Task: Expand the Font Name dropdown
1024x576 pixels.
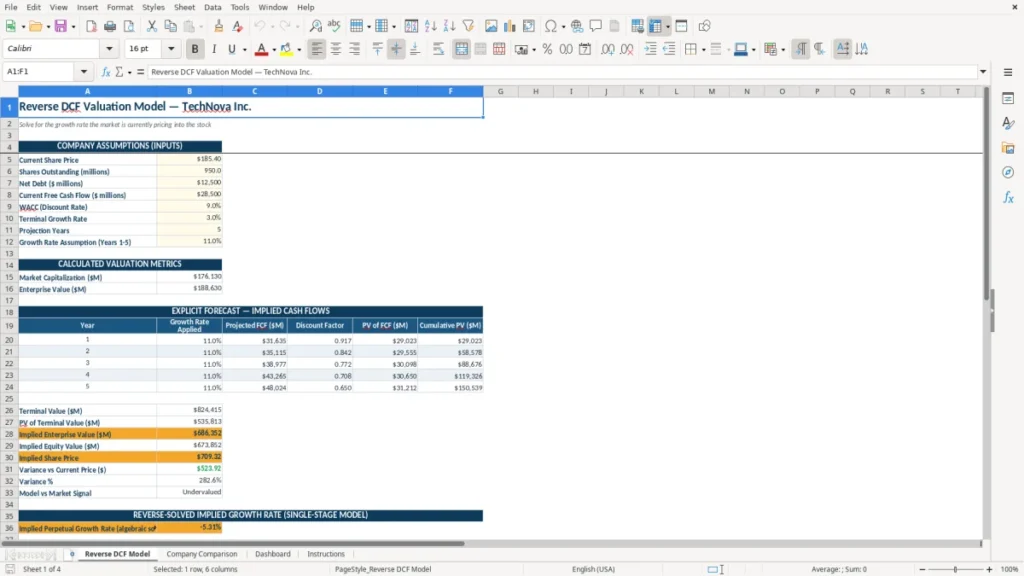Action: pos(109,48)
